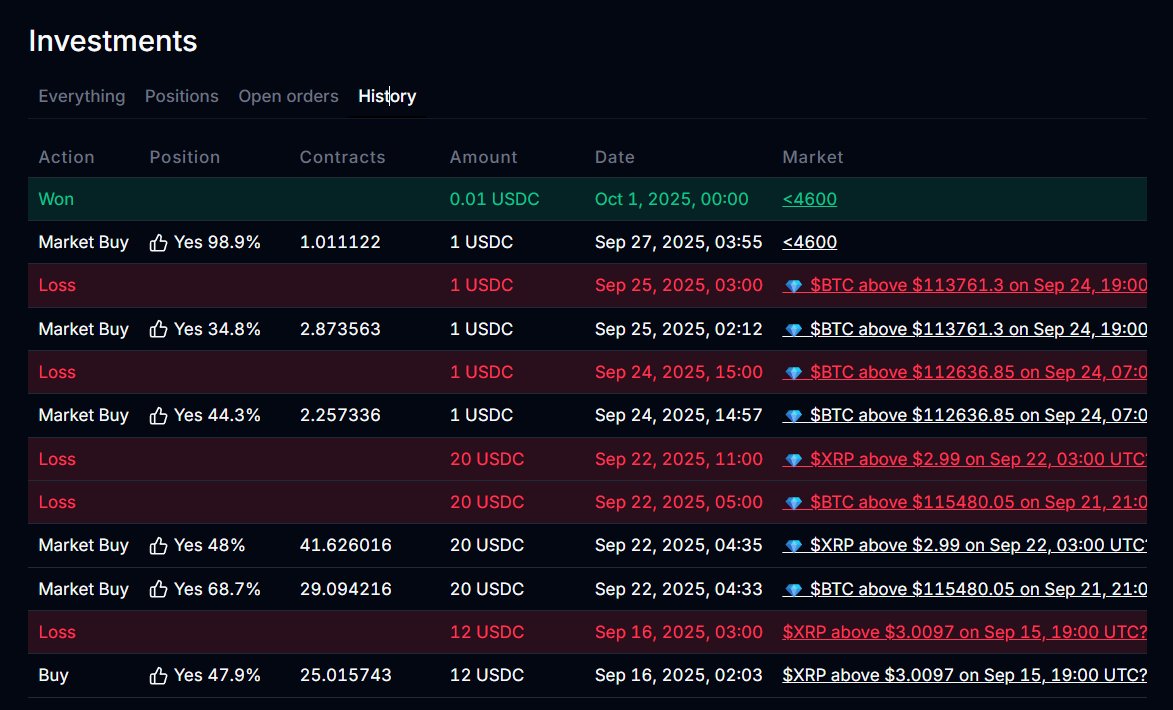1173x710 pixels.
Task: Select date Sep 16, 2025, 02:03
Action: 679,676
